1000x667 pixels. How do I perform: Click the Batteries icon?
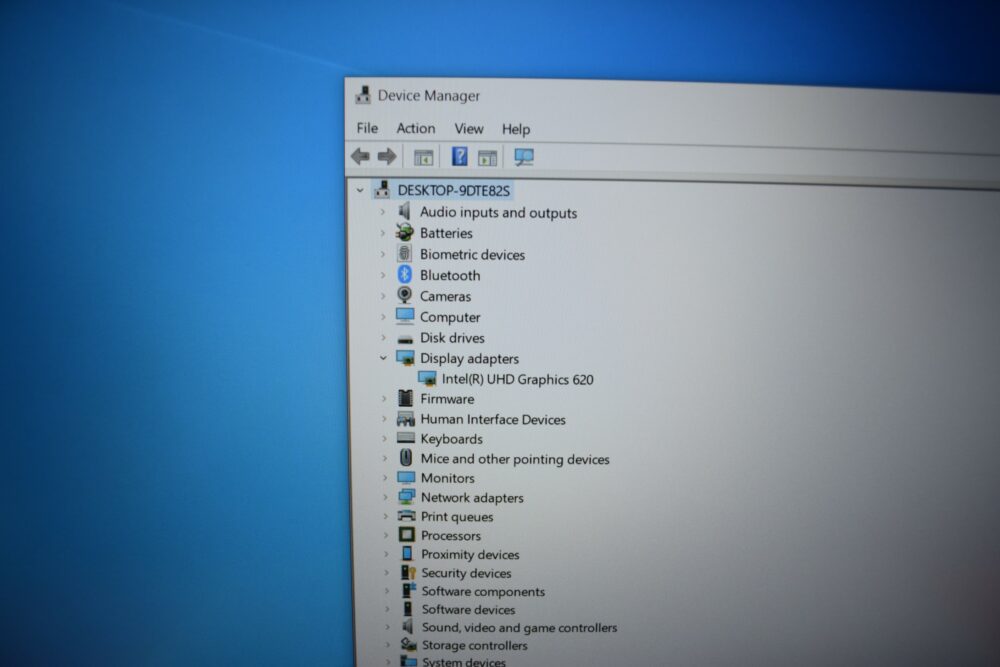(404, 232)
